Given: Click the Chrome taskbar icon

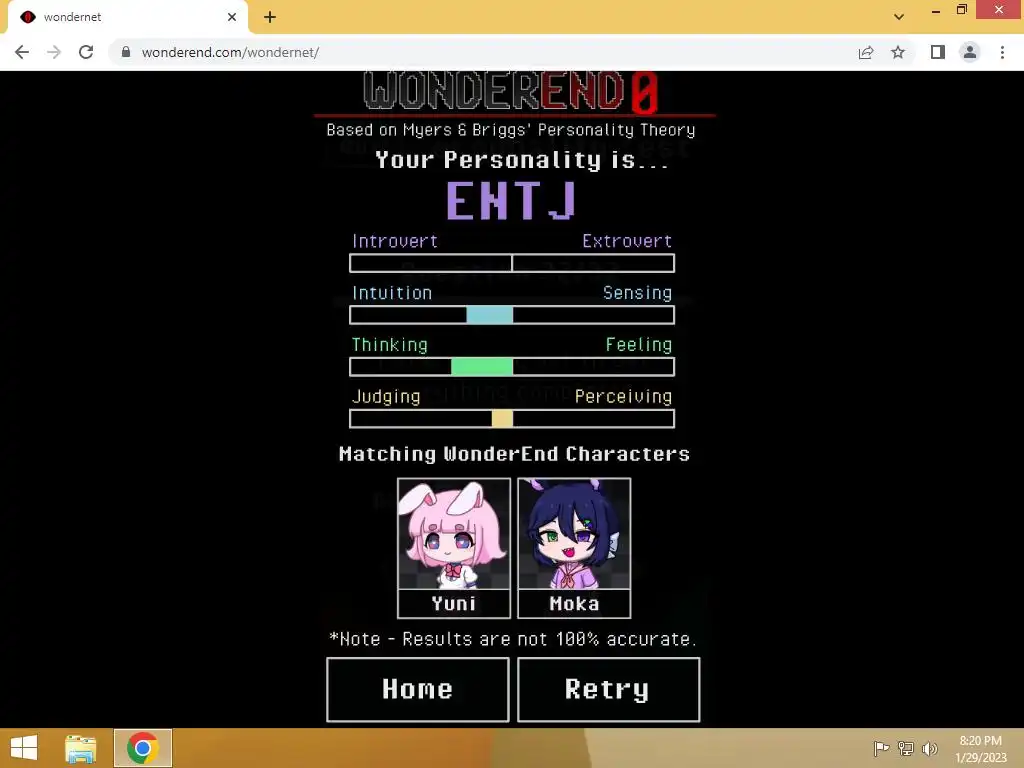Looking at the screenshot, I should coord(143,748).
